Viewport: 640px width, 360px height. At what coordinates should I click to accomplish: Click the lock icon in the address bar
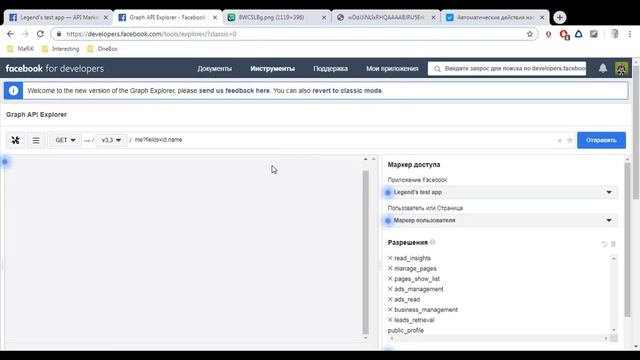click(x=59, y=34)
